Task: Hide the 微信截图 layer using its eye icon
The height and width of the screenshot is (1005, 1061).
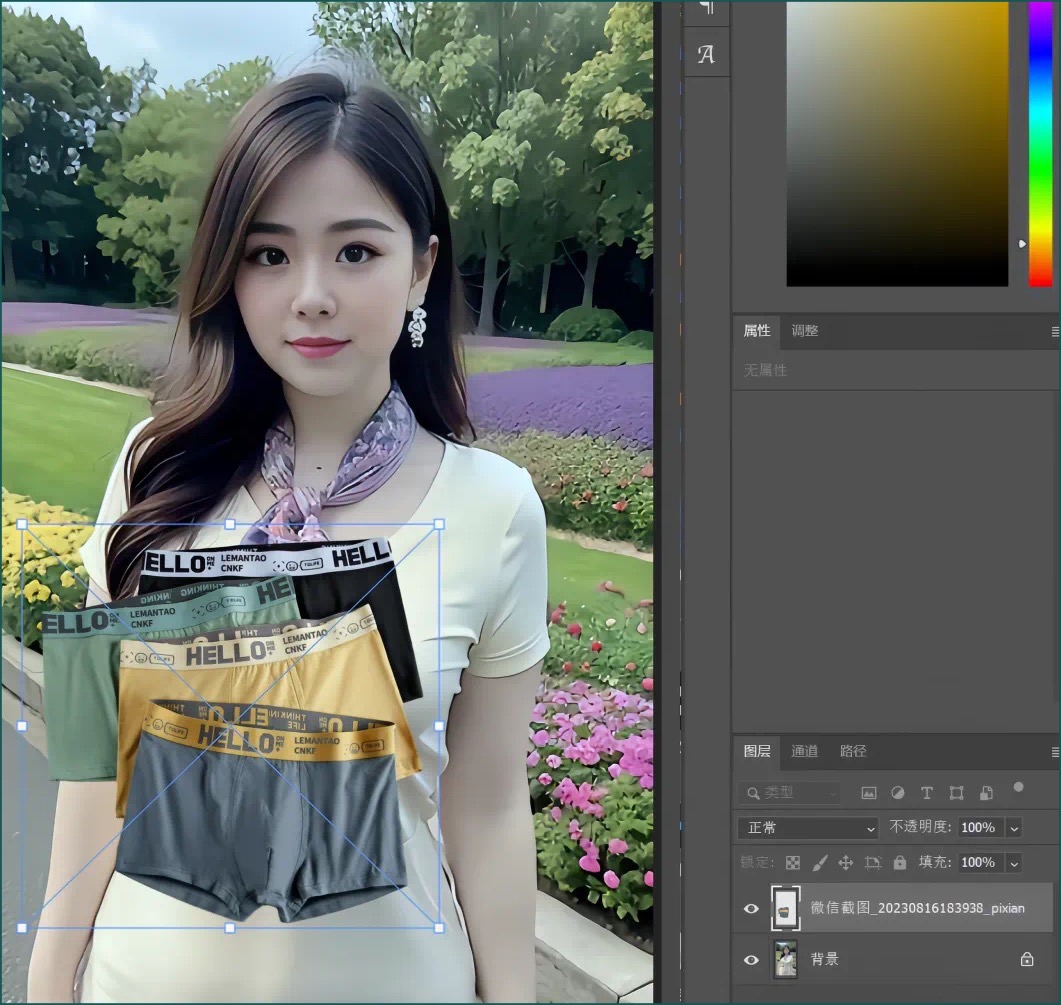Action: [x=751, y=909]
